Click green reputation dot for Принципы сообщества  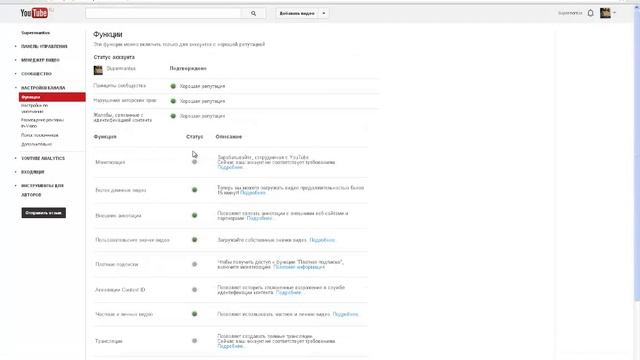point(173,86)
